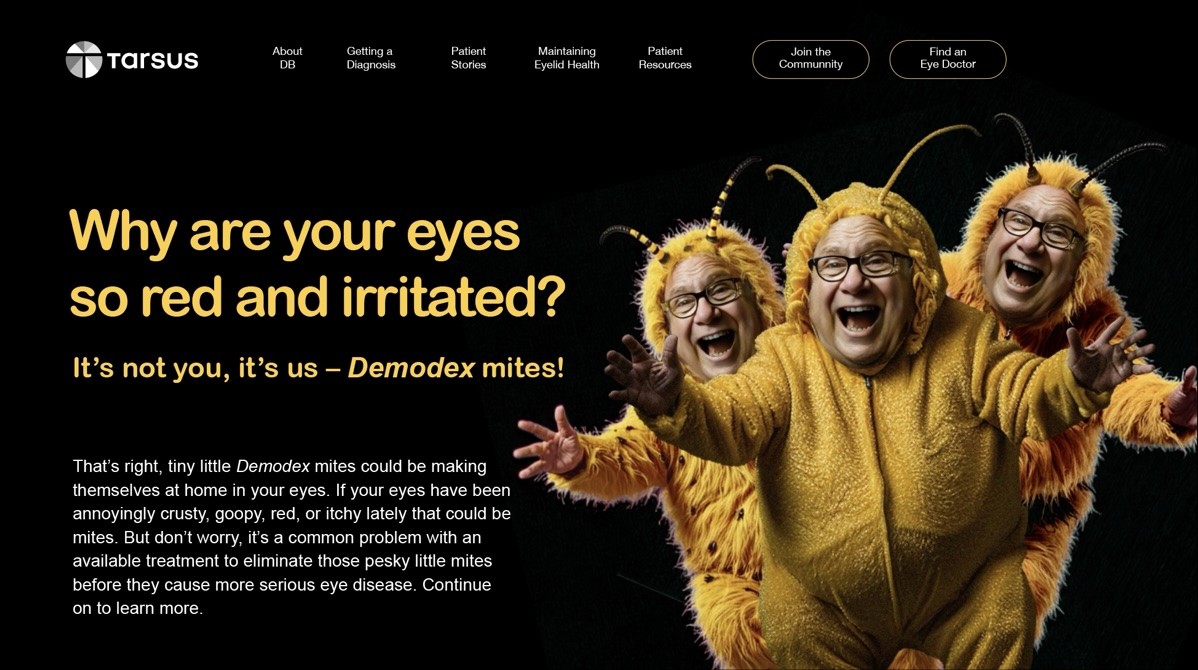
Task: Select Maintaining Eyelid Health in navigation
Action: pyautogui.click(x=566, y=58)
